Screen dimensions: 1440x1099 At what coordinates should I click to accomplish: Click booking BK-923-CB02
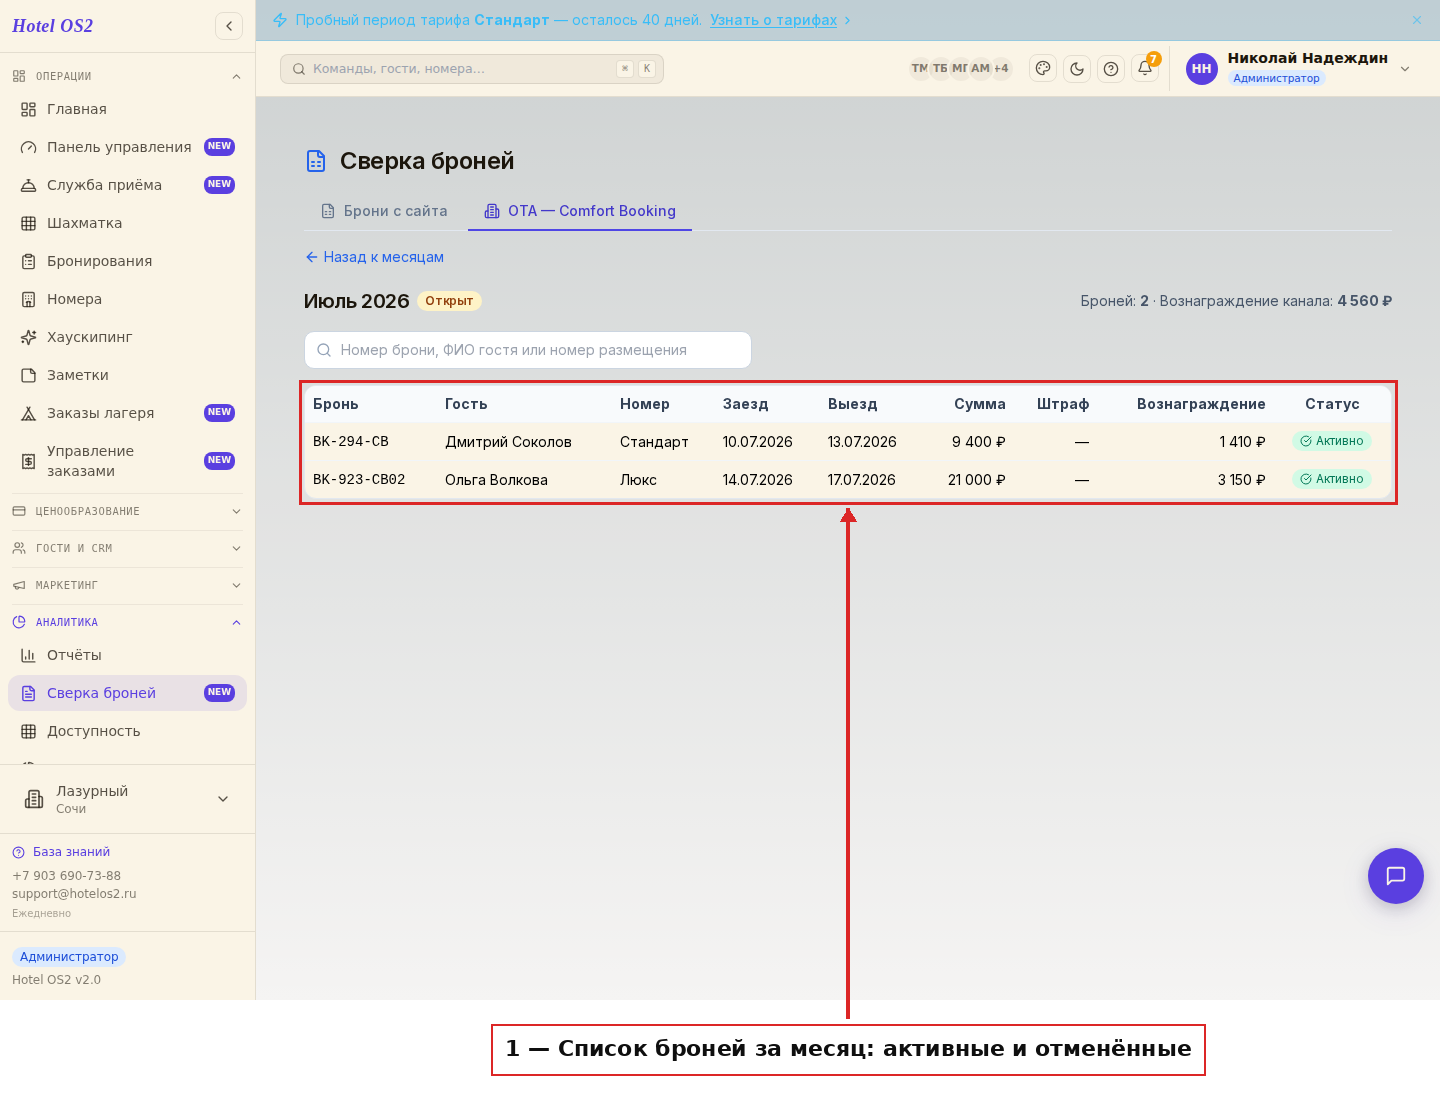coord(359,479)
